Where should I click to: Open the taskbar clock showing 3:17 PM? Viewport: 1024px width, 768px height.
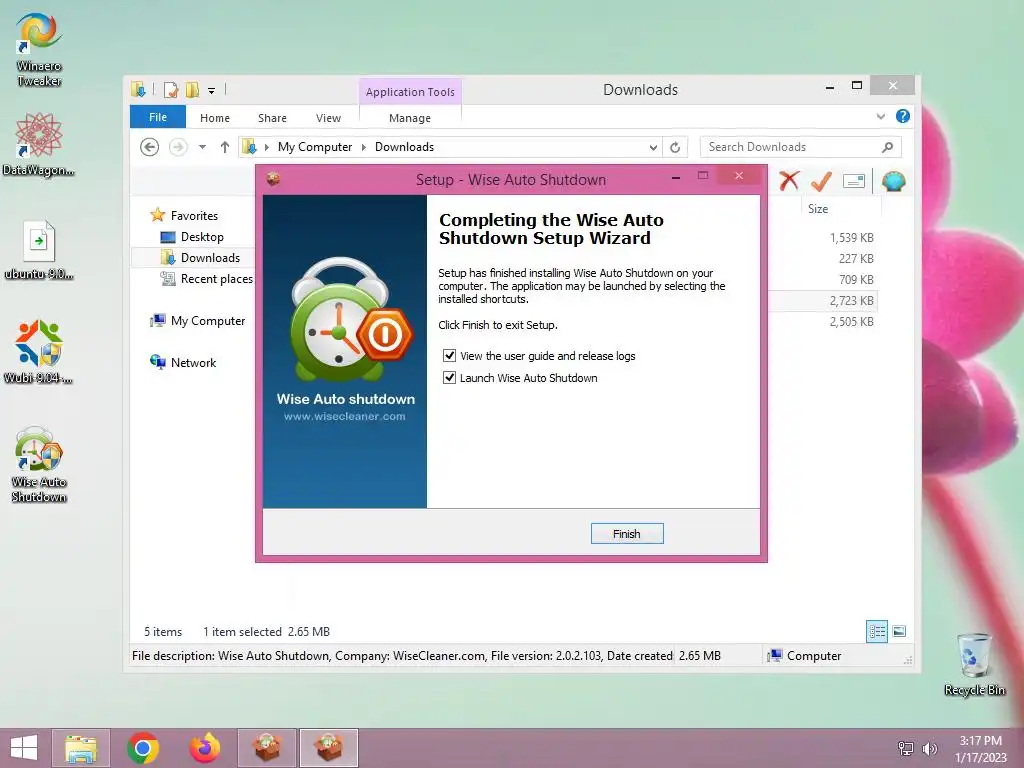point(980,748)
